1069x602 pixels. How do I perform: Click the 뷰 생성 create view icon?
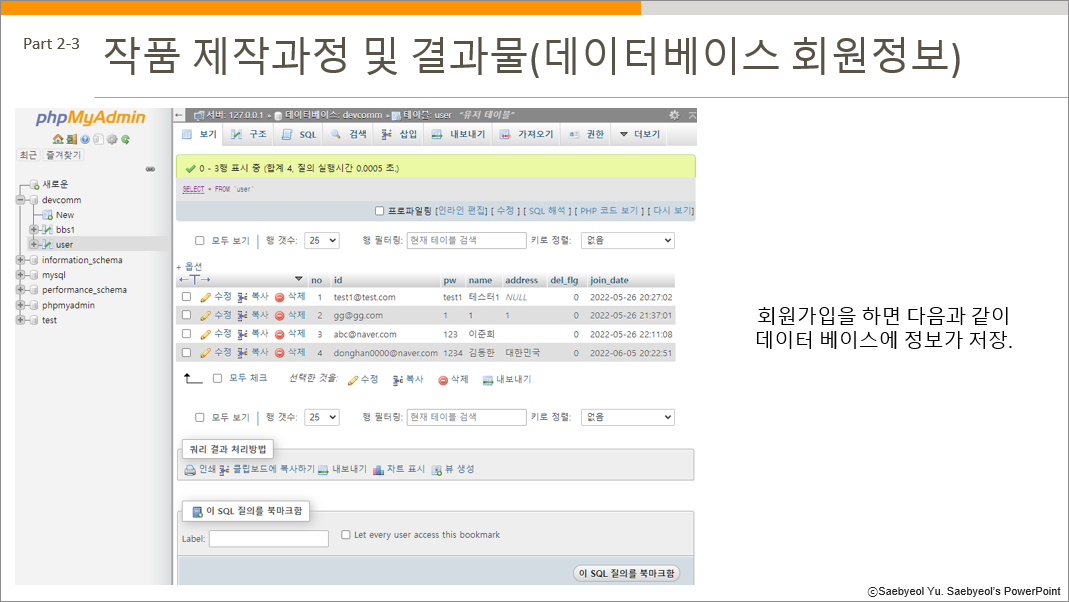436,470
